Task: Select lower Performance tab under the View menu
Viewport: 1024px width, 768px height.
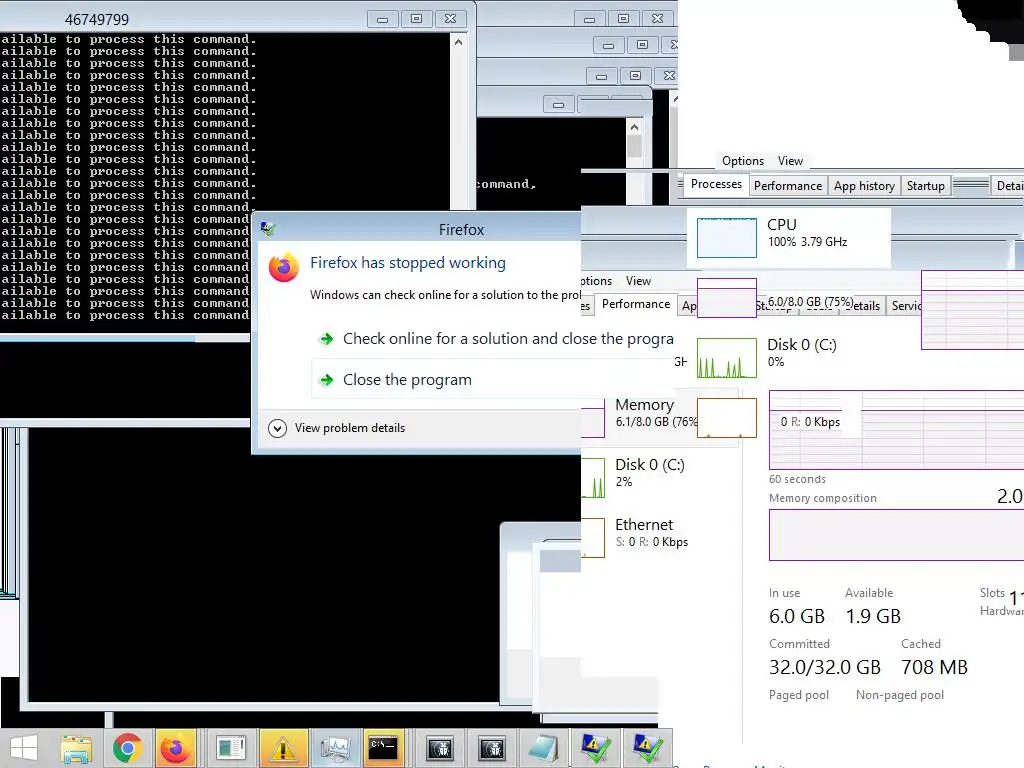Action: [635, 304]
